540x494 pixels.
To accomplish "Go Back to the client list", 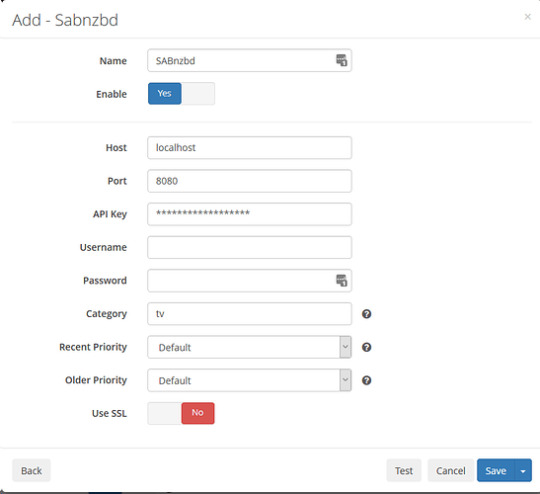I will point(31,471).
